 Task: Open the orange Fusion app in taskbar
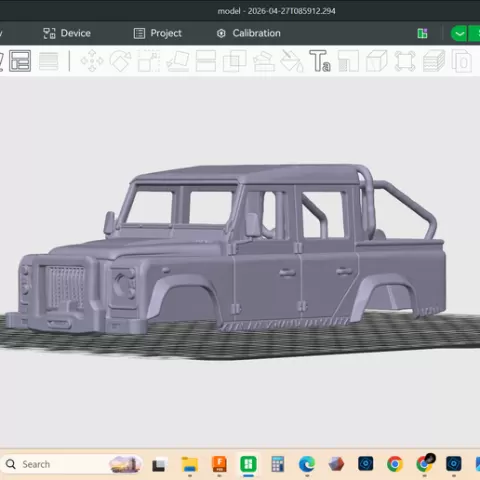[x=219, y=464]
